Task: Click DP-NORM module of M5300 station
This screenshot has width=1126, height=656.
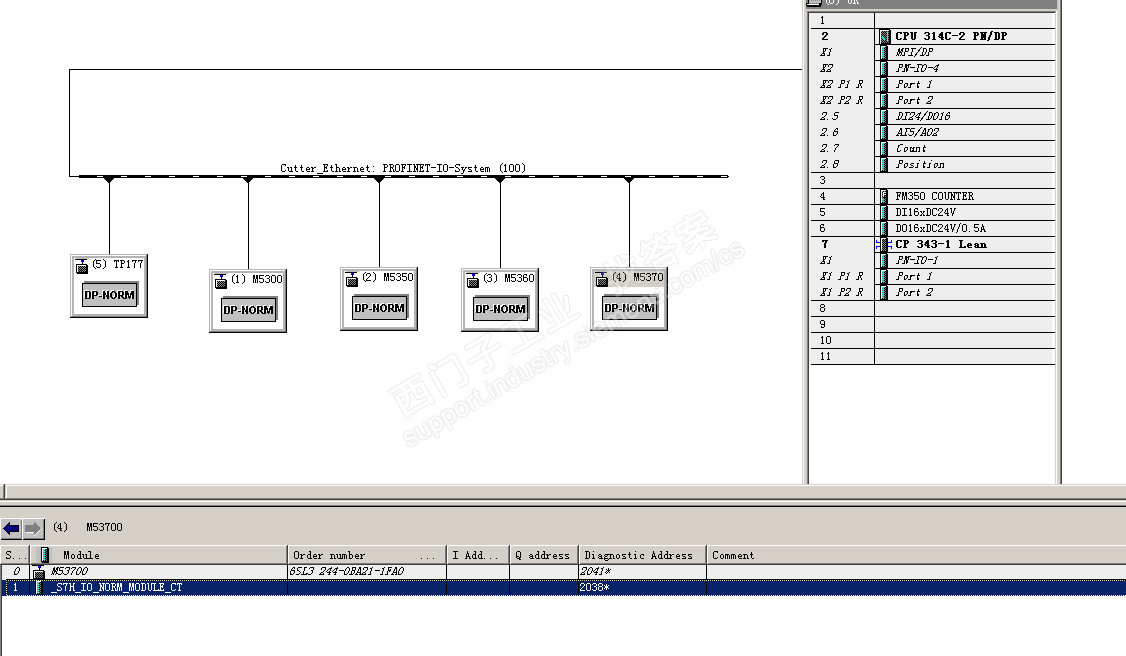Action: click(x=248, y=310)
